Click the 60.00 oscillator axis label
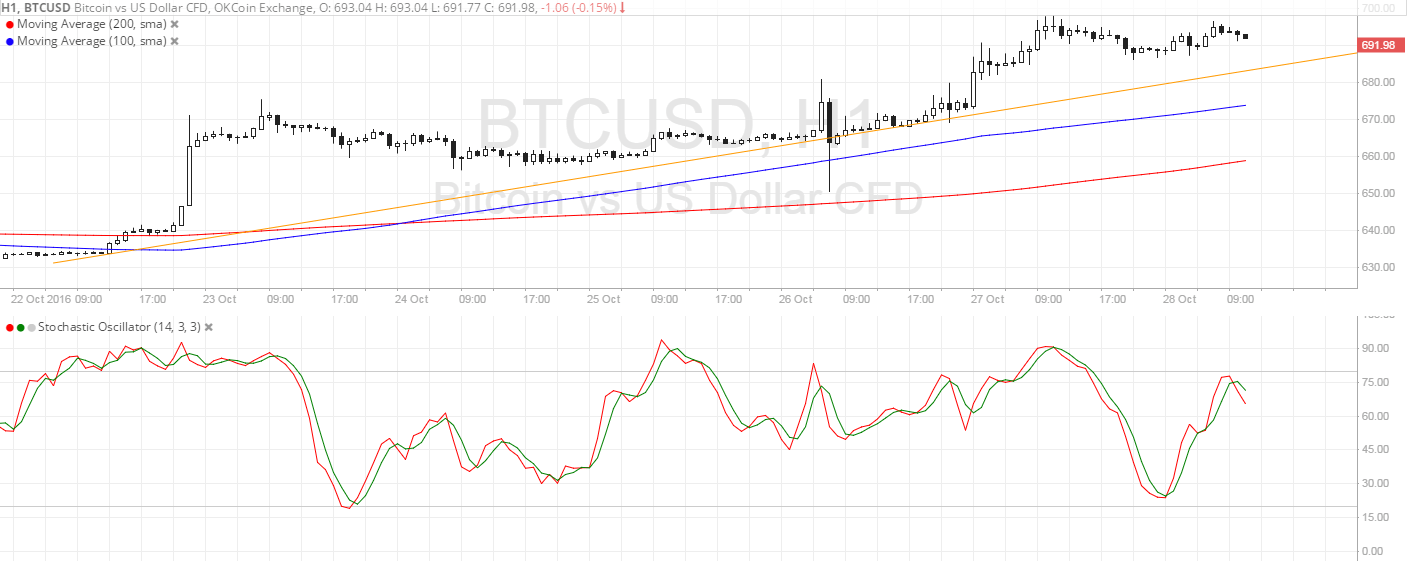Screen dimensions: 1407x563 click(1375, 416)
